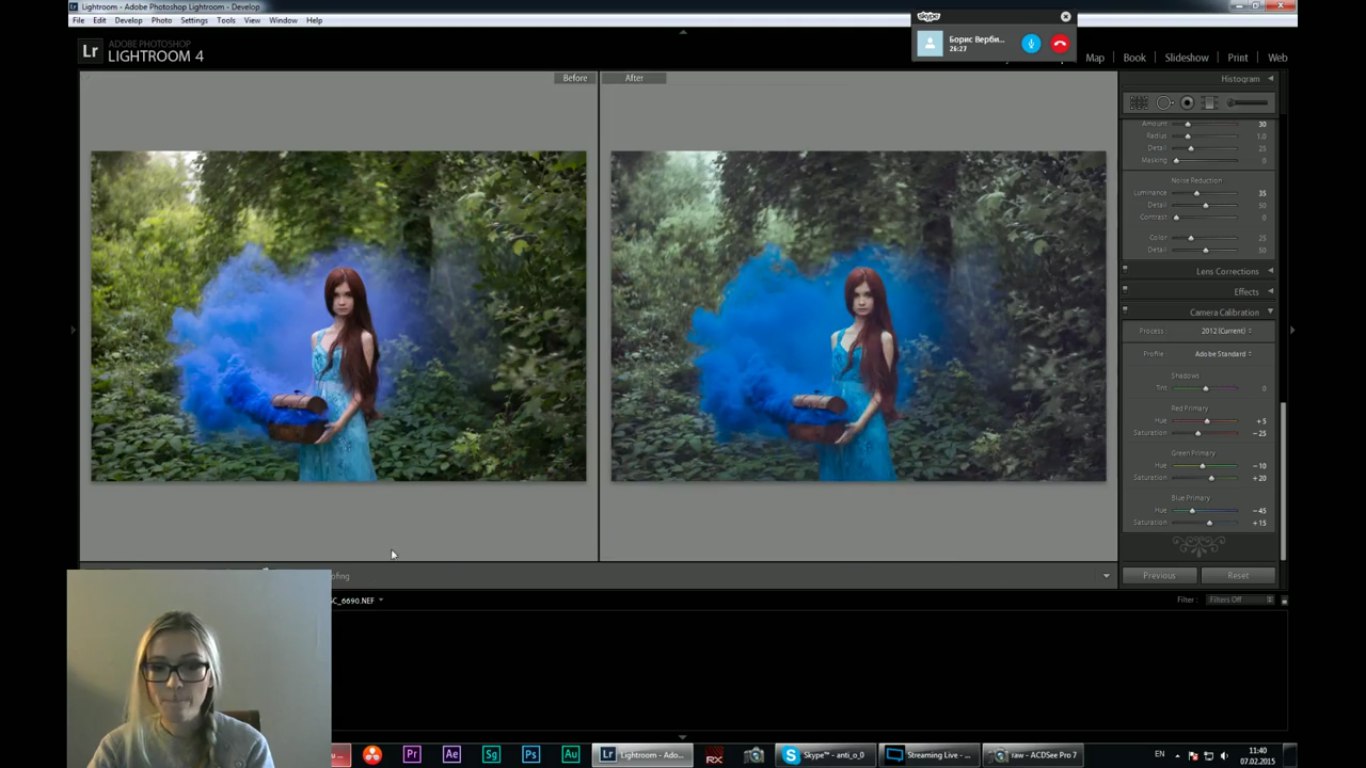Collapse the Camera Calibration panel
Image resolution: width=1366 pixels, height=768 pixels.
(x=1271, y=312)
